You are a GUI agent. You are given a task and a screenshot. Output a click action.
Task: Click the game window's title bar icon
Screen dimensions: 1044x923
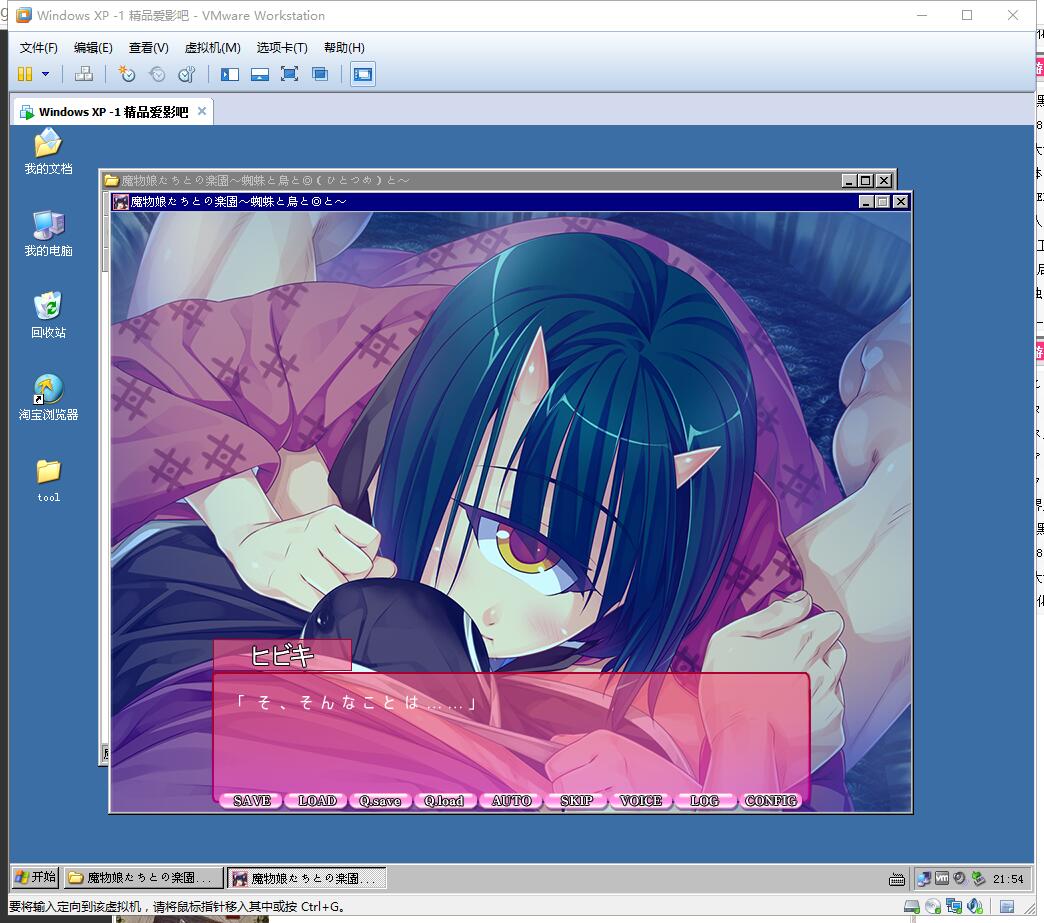pos(121,202)
